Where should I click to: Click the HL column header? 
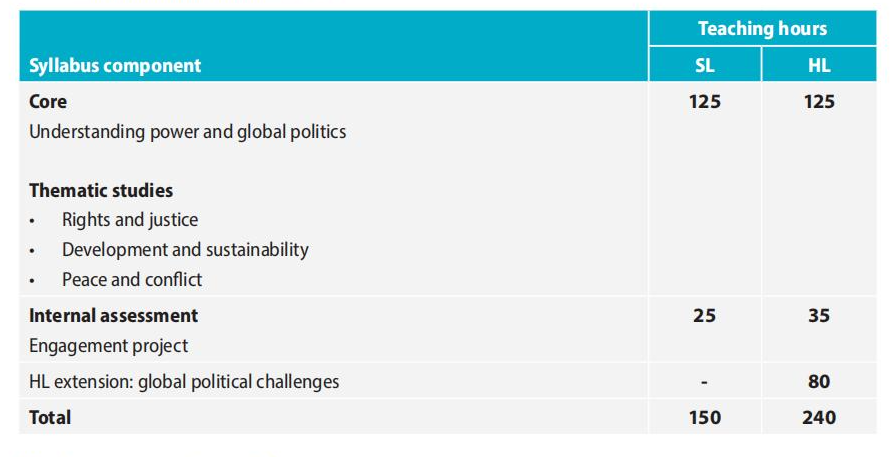(819, 67)
